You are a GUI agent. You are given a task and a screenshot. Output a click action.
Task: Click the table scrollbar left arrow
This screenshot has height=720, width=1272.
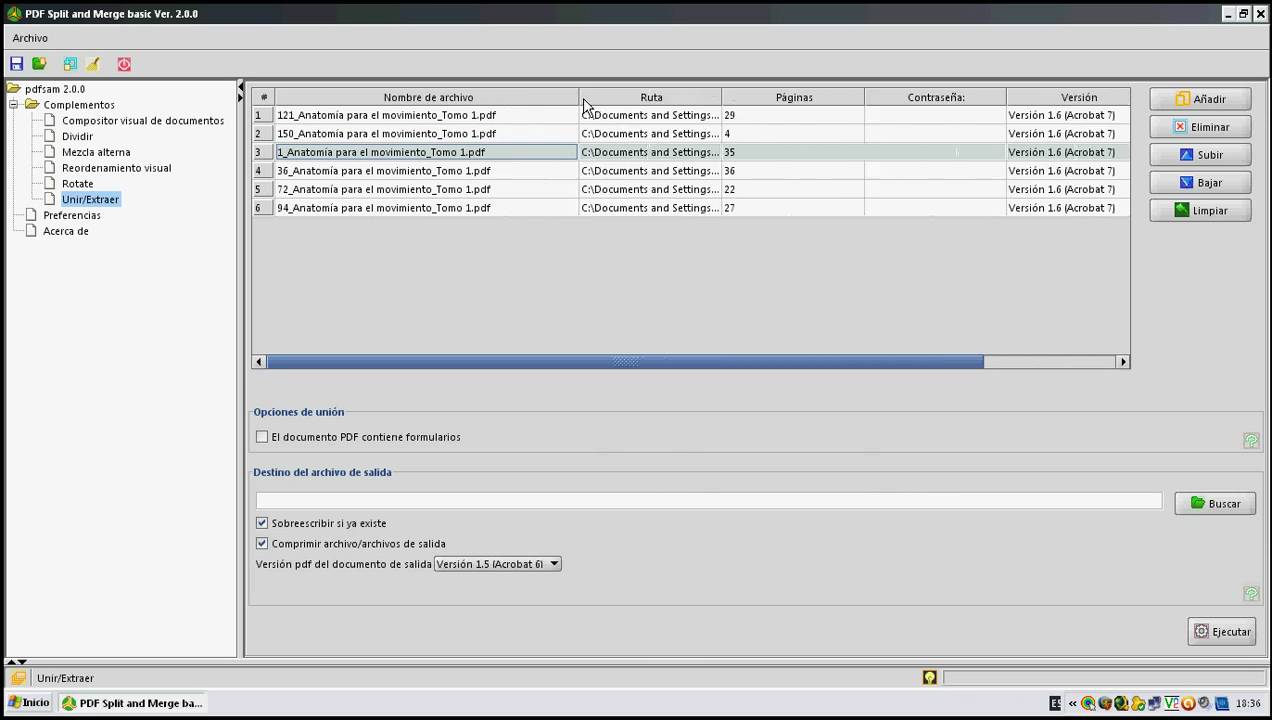click(259, 362)
